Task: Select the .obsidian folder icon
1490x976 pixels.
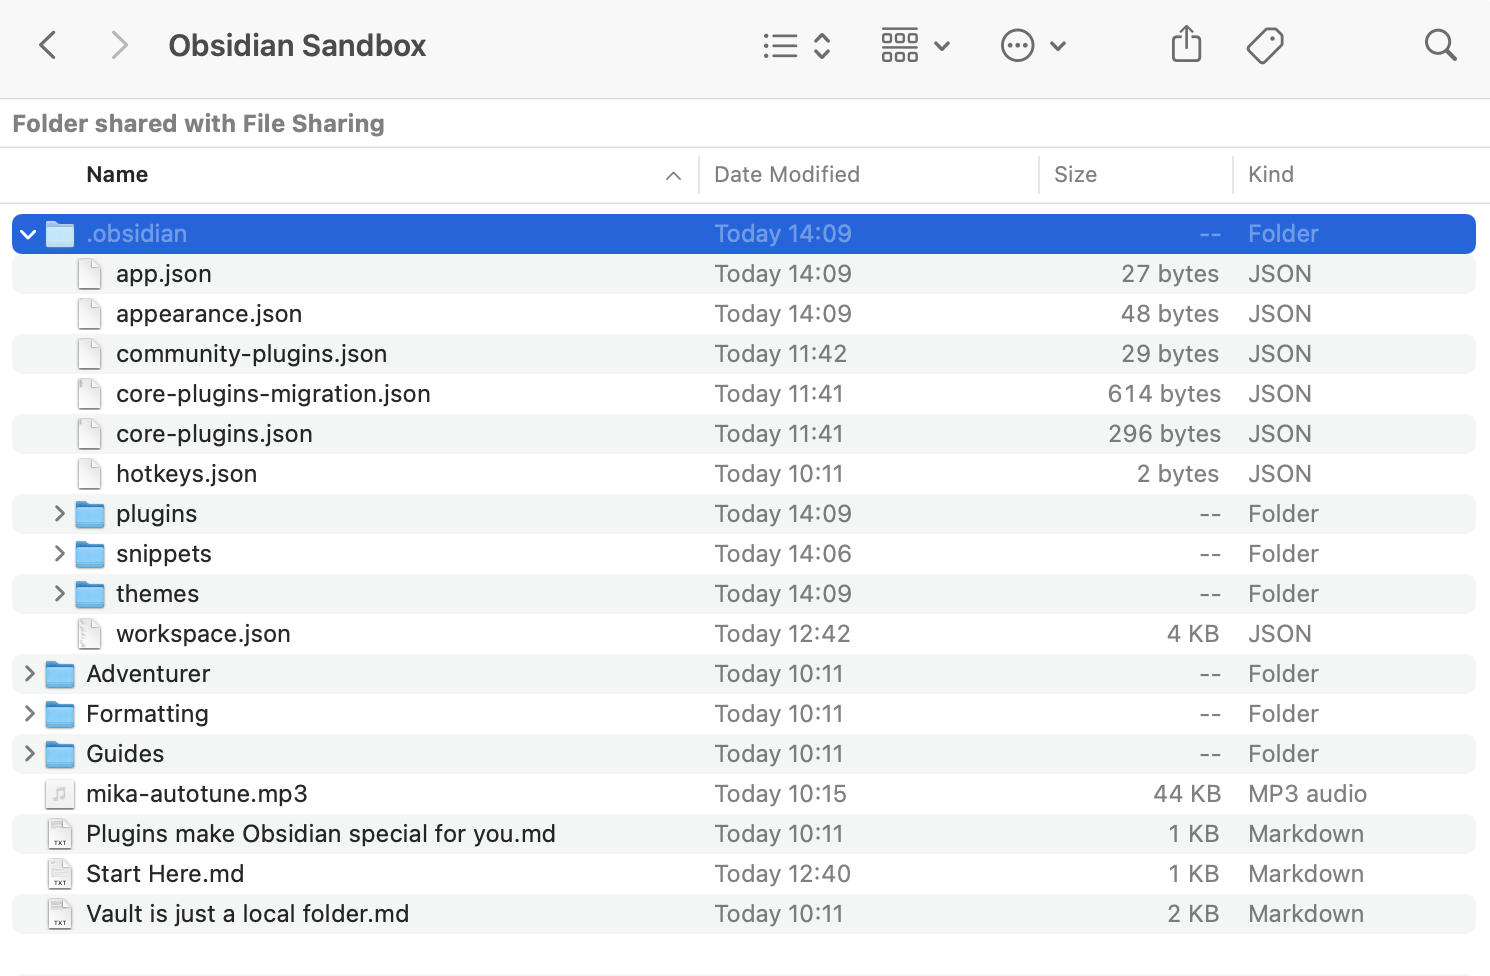Action: (60, 234)
